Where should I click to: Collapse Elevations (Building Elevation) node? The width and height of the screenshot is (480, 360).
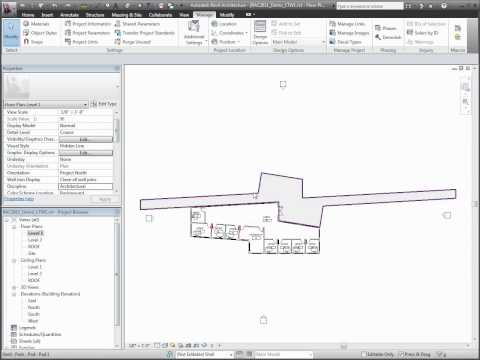(14, 294)
